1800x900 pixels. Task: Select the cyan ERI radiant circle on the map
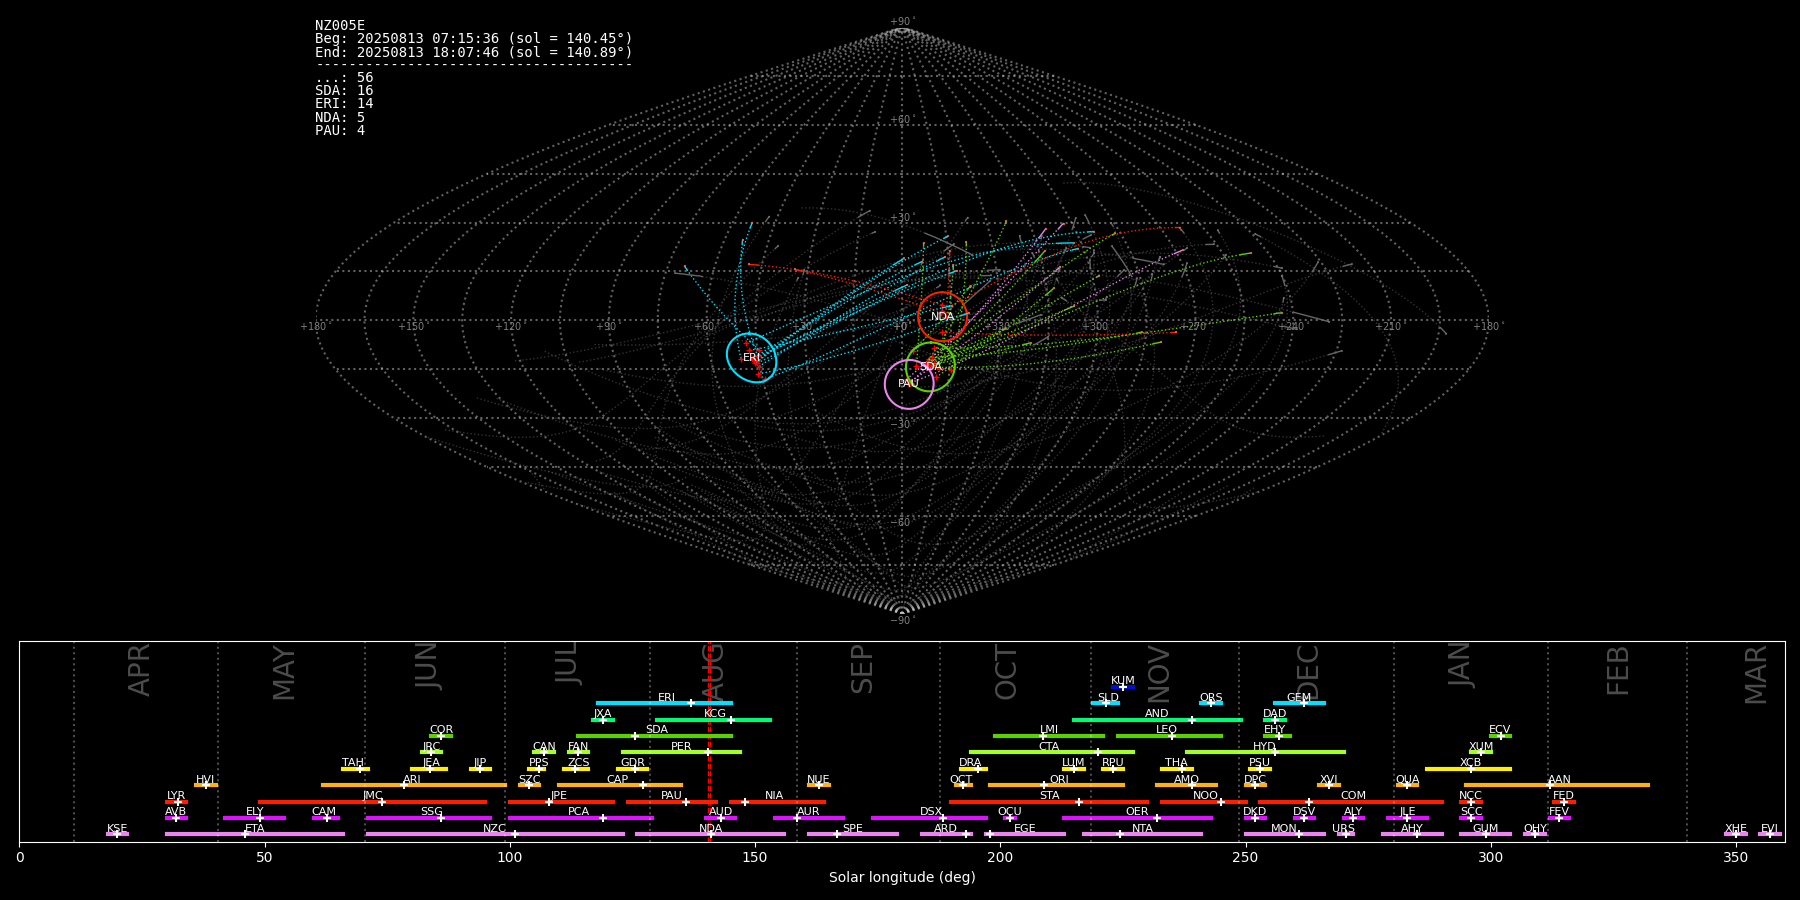point(751,358)
